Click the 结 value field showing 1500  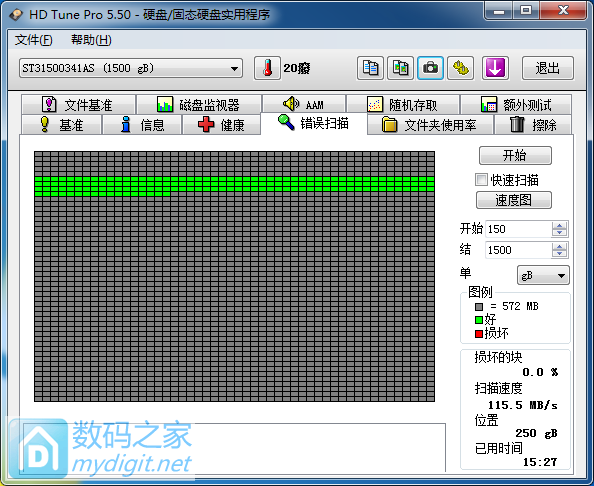coord(518,250)
